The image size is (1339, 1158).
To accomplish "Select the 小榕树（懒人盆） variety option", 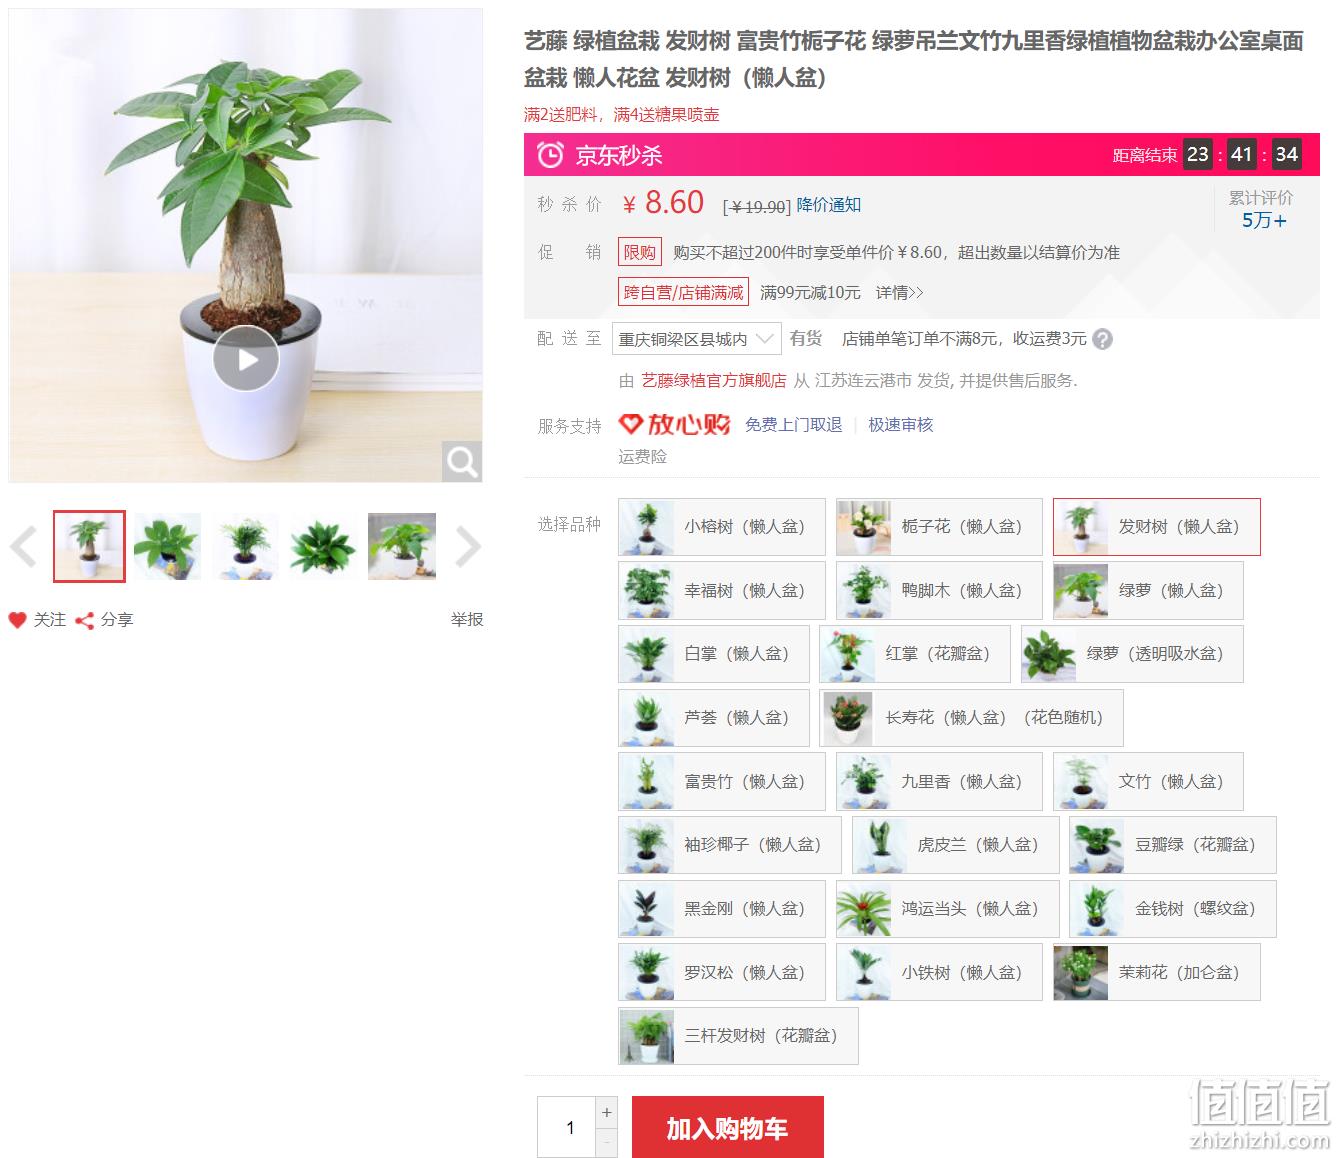I will (722, 527).
